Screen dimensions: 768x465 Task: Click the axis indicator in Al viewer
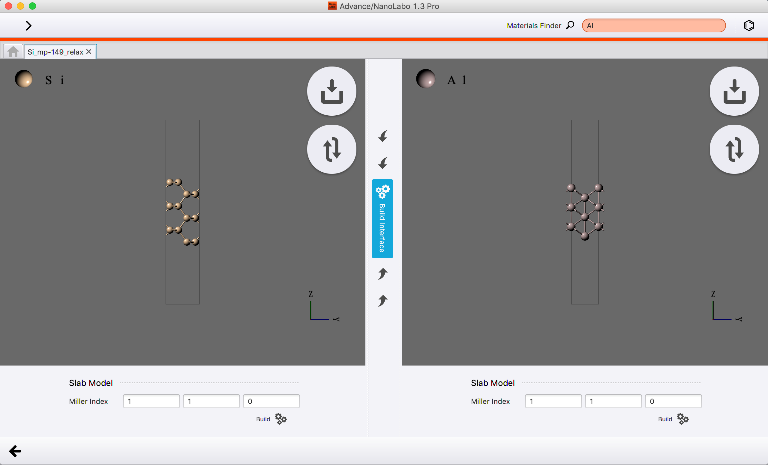click(x=726, y=307)
